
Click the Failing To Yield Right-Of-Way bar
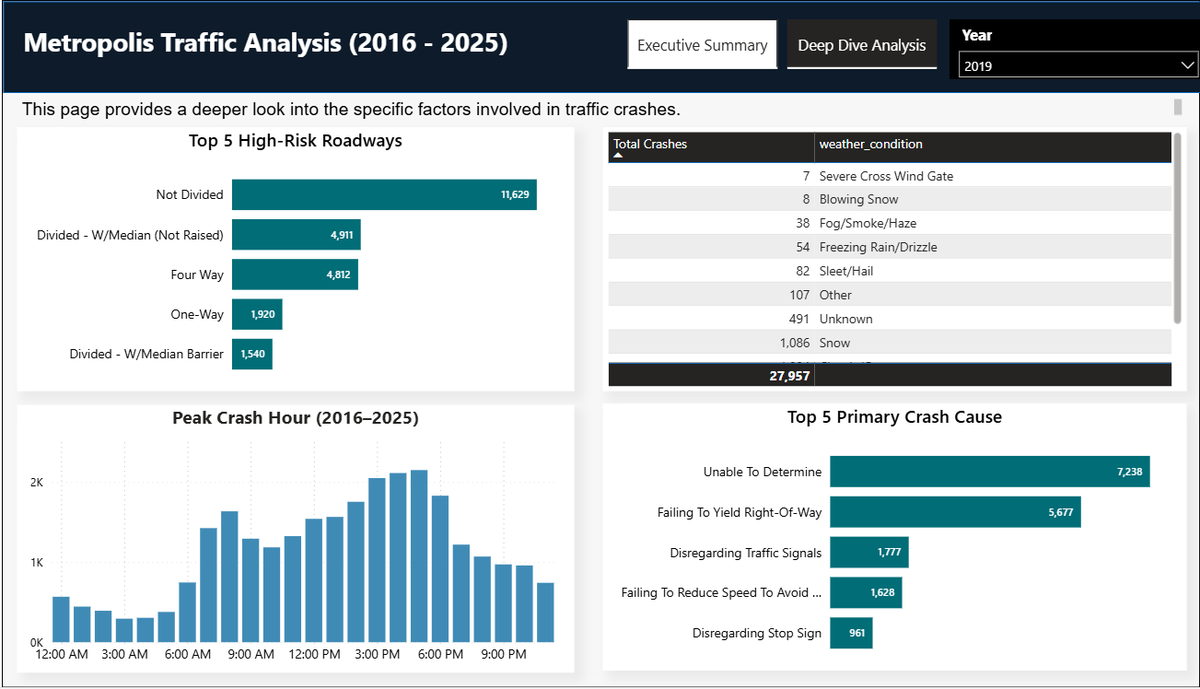click(955, 511)
